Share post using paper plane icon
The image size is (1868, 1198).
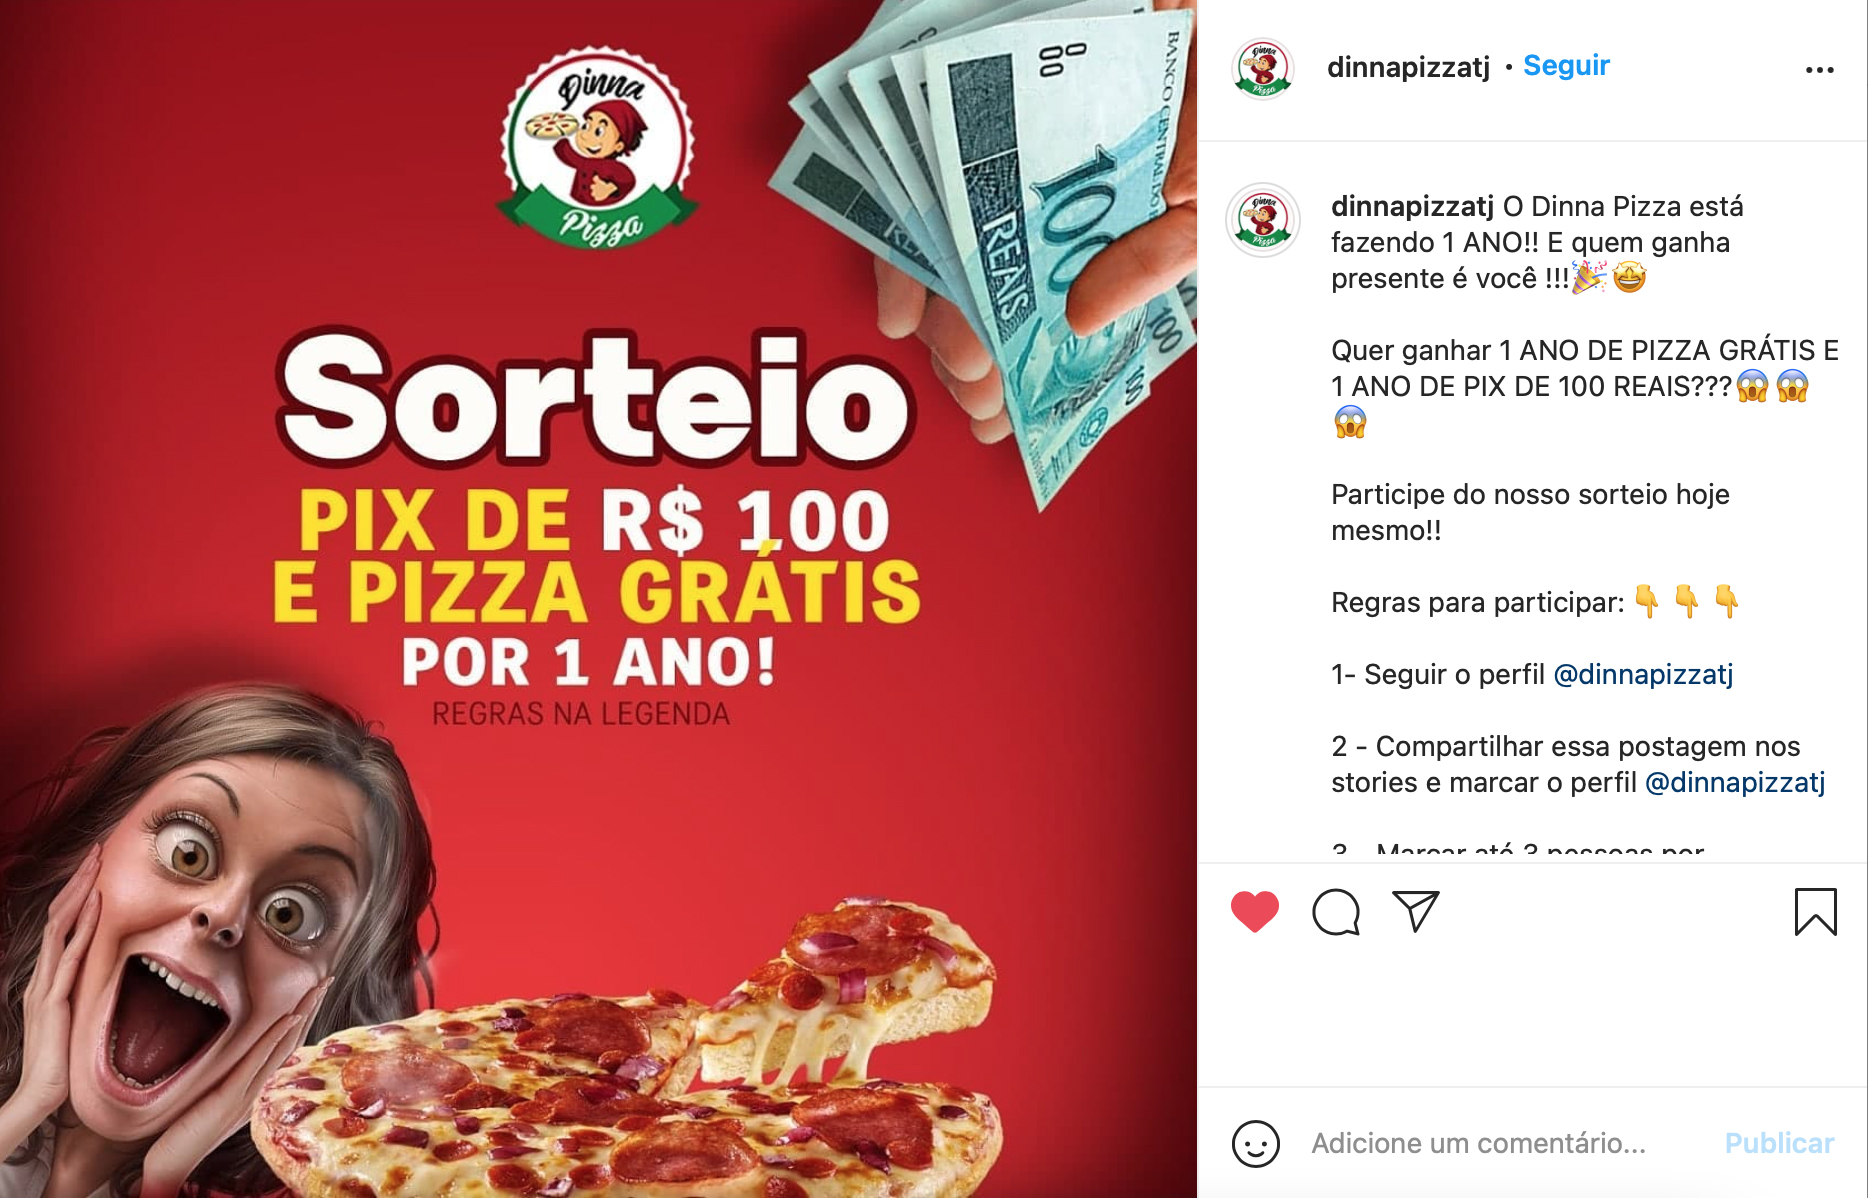(x=1416, y=911)
